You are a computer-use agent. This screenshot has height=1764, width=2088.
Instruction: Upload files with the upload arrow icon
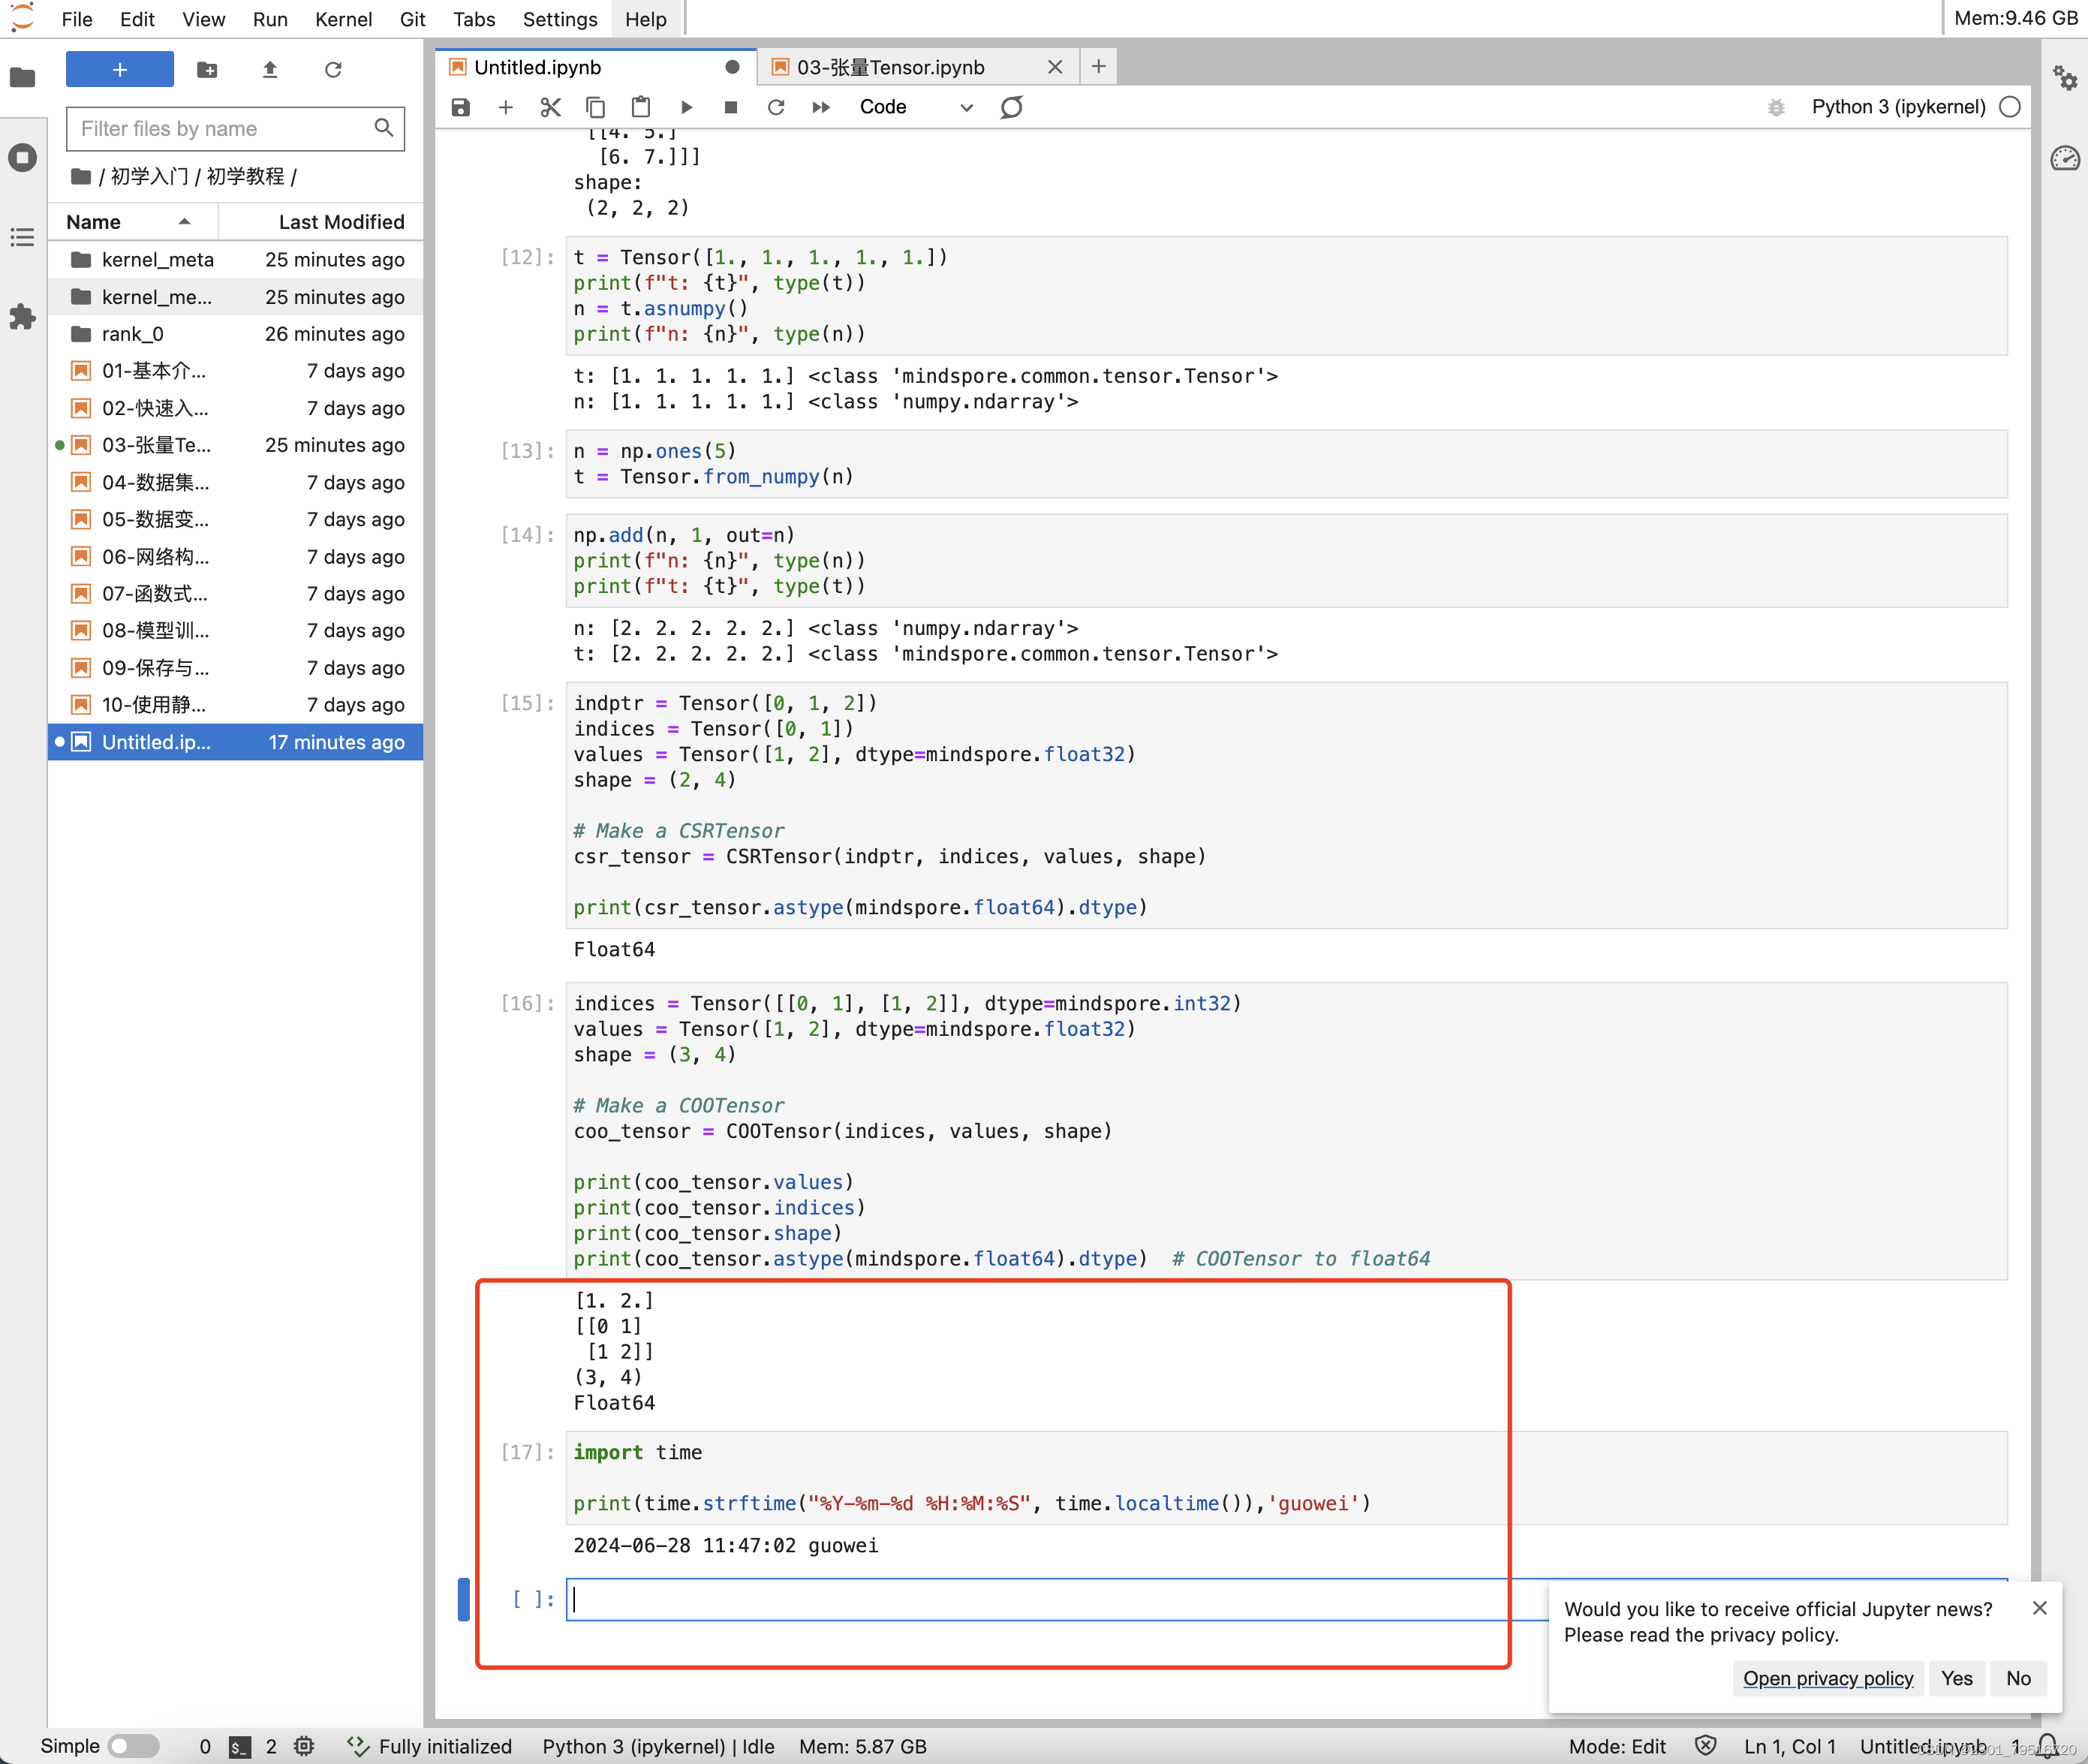270,69
